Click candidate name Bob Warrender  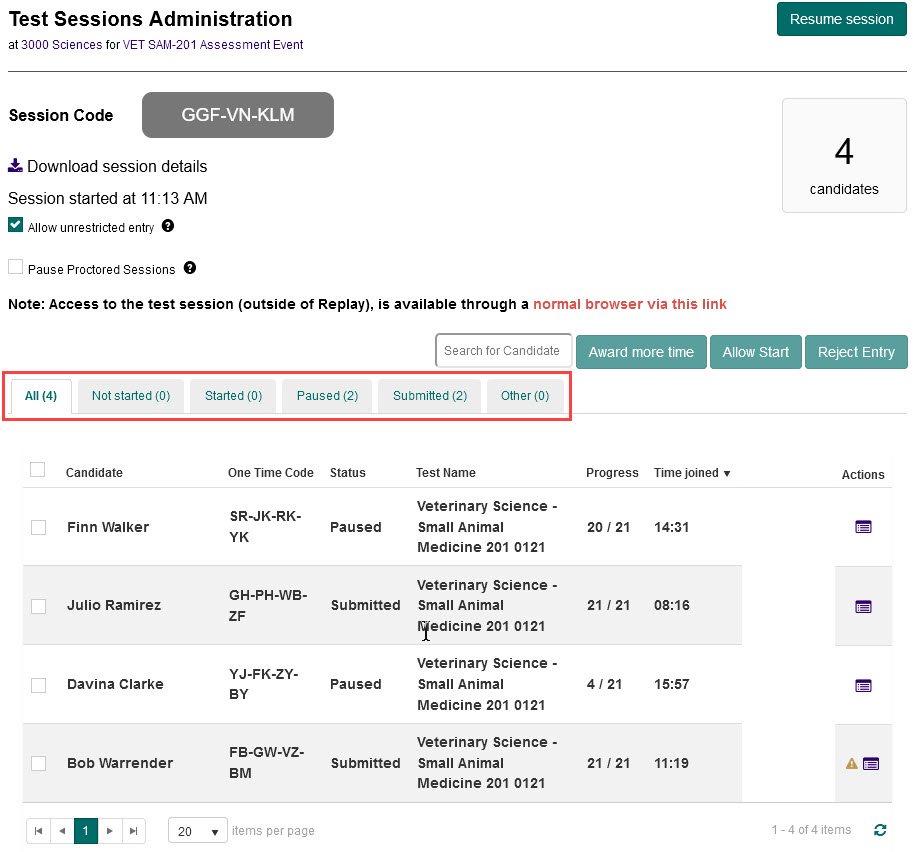[x=120, y=763]
